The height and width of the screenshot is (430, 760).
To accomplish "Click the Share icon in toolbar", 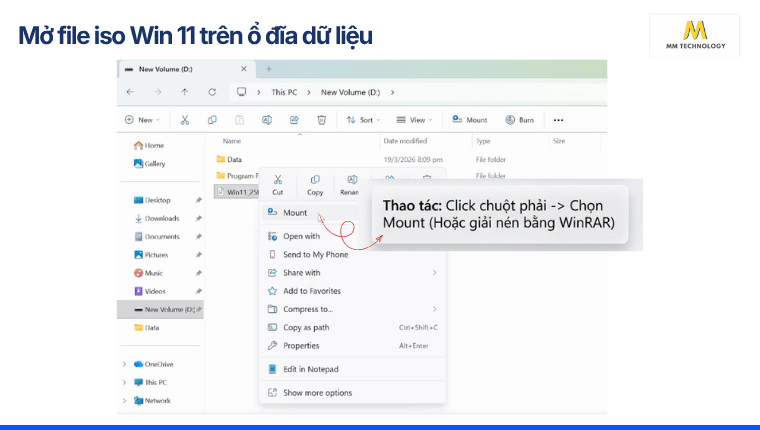I will (294, 120).
